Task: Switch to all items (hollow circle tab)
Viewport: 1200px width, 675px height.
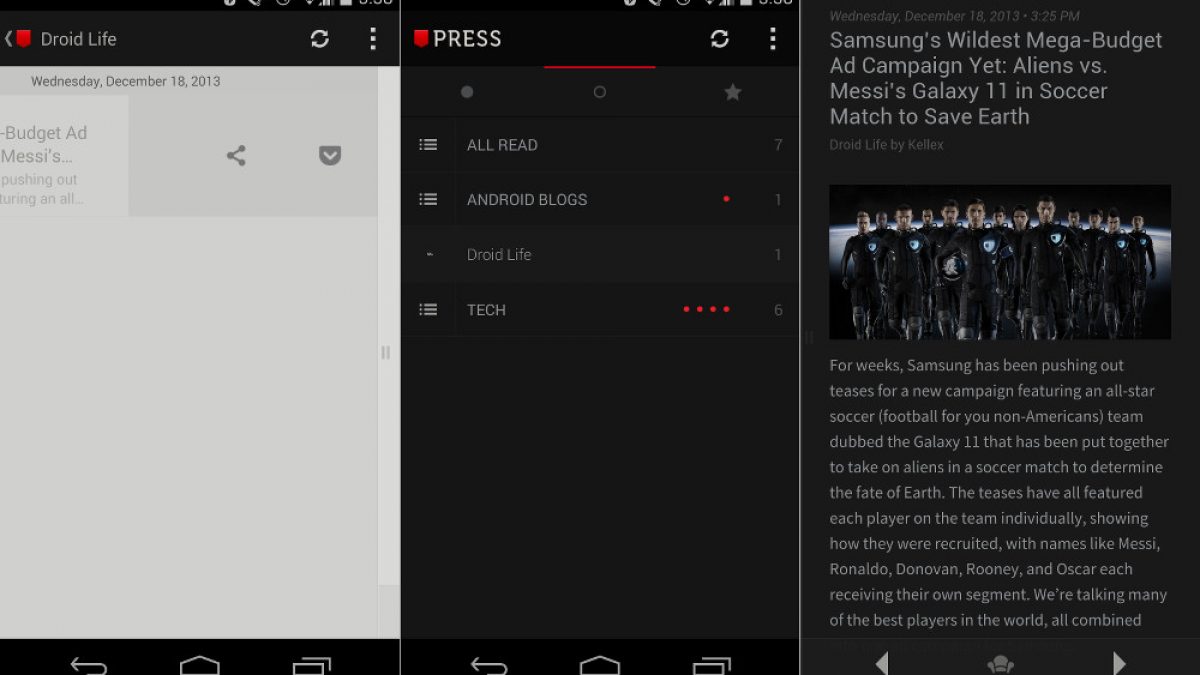Action: click(x=600, y=92)
